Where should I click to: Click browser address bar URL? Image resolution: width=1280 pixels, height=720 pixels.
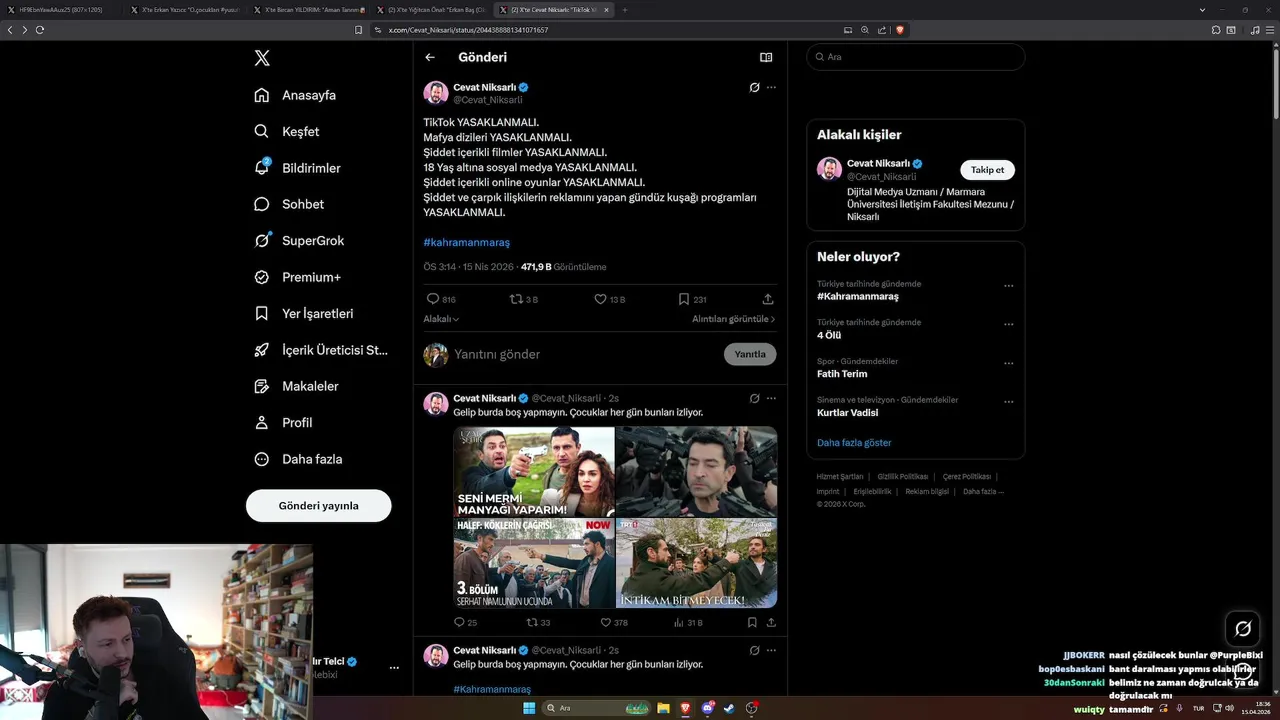468,30
